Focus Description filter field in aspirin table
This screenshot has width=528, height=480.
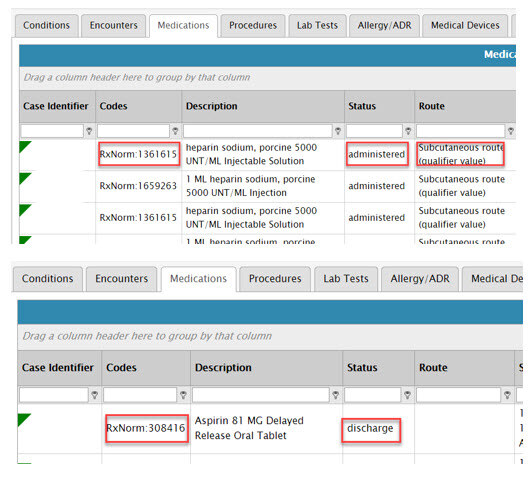click(x=260, y=395)
